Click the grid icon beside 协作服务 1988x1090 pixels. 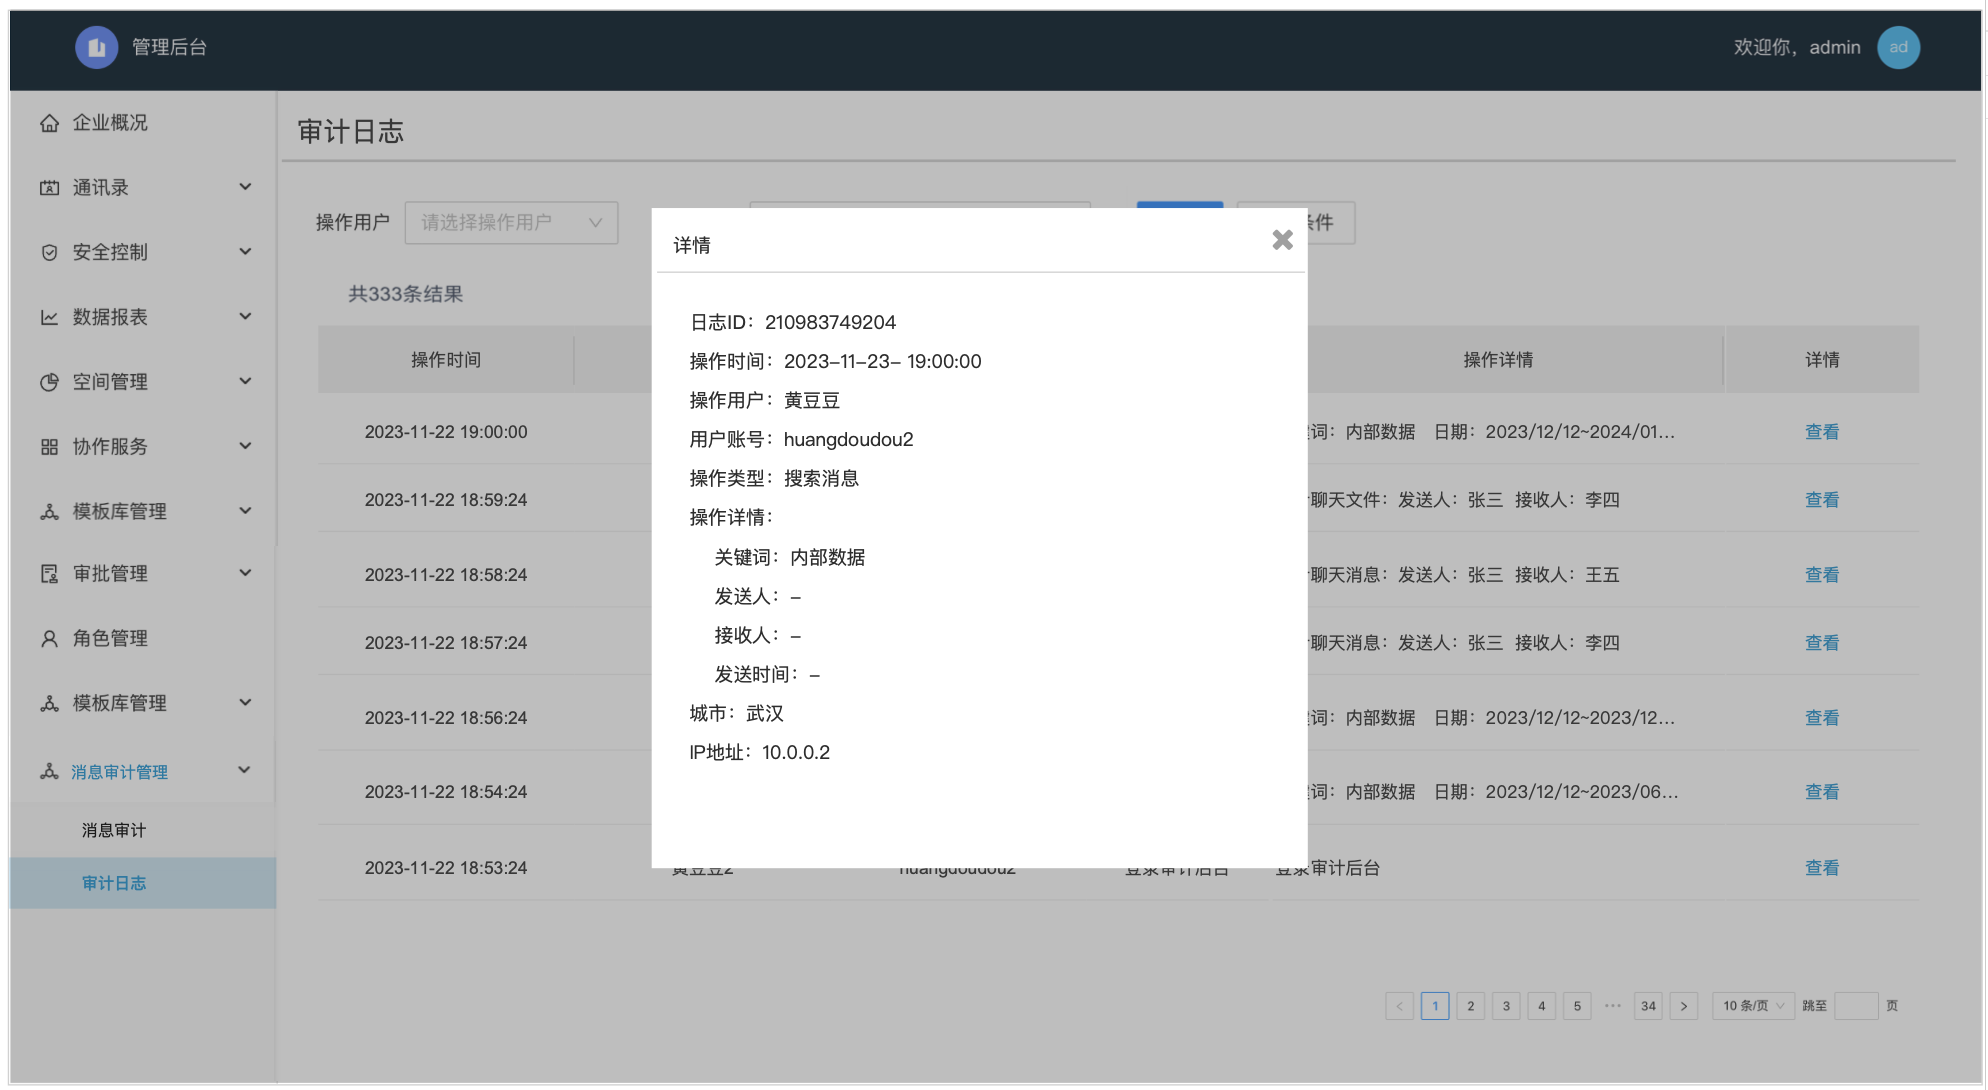tap(49, 447)
